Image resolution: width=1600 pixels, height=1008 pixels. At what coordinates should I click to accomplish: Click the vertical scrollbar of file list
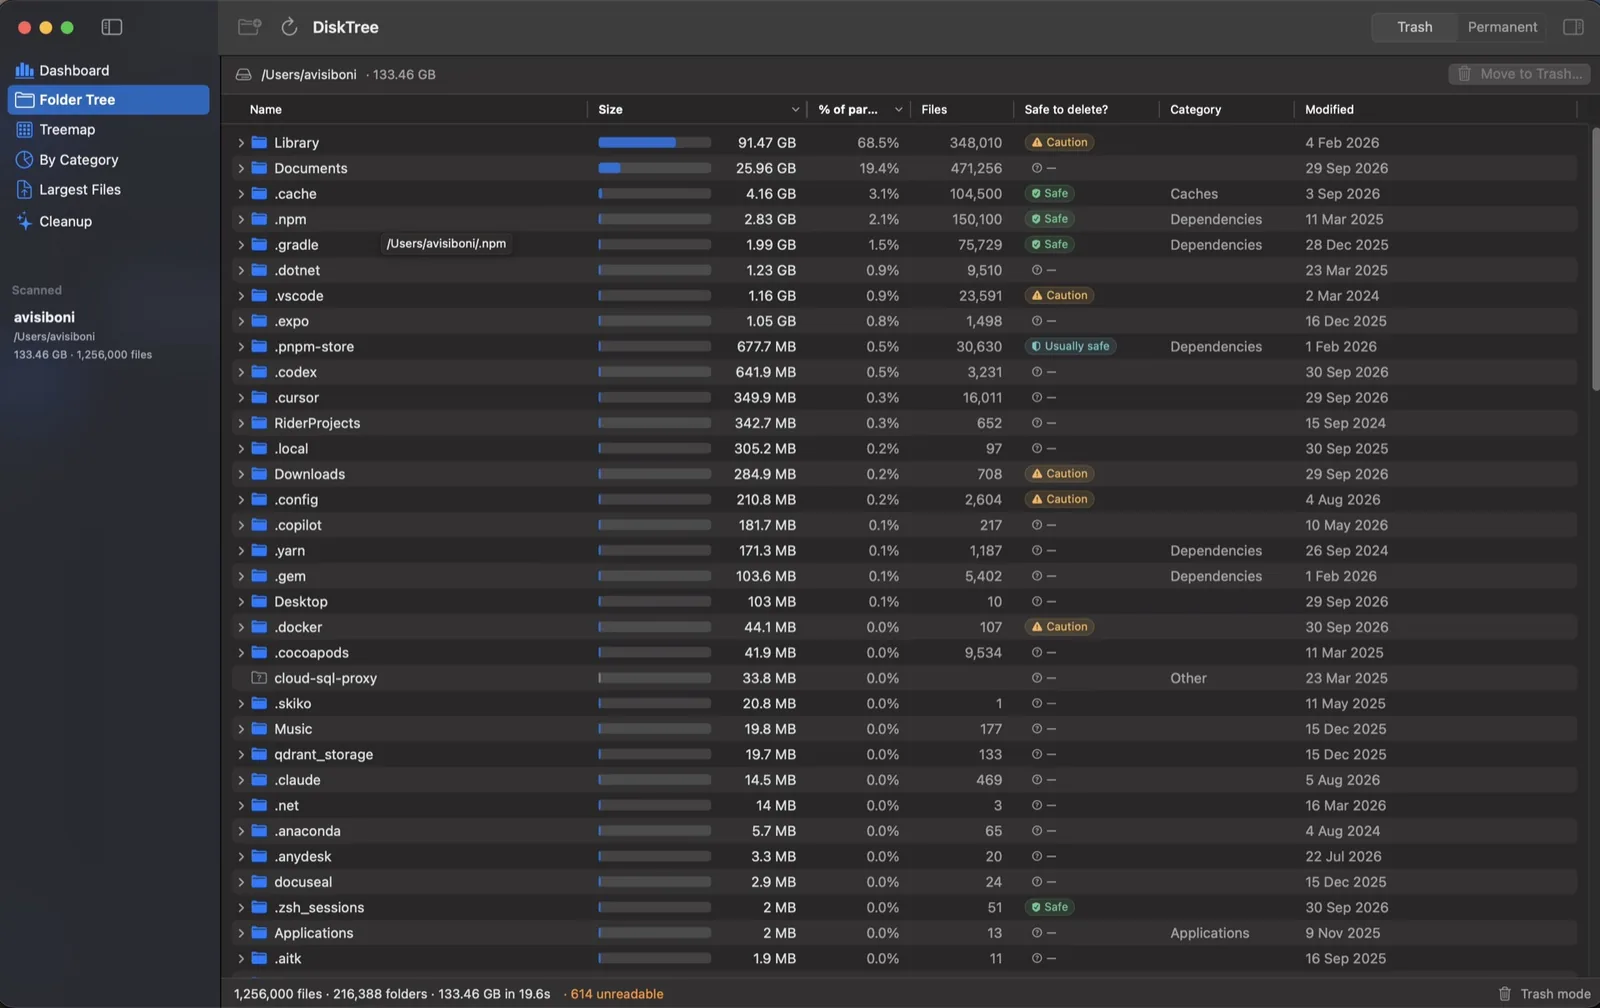tap(1595, 258)
